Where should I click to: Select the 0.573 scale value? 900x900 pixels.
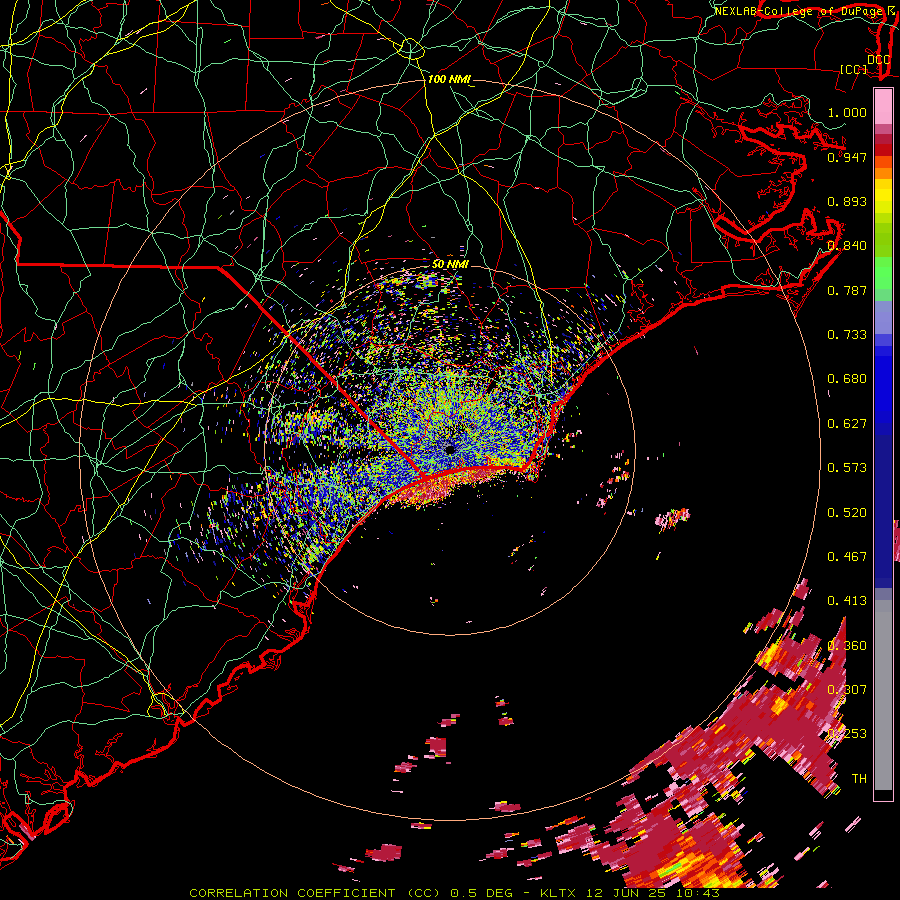pyautogui.click(x=847, y=467)
